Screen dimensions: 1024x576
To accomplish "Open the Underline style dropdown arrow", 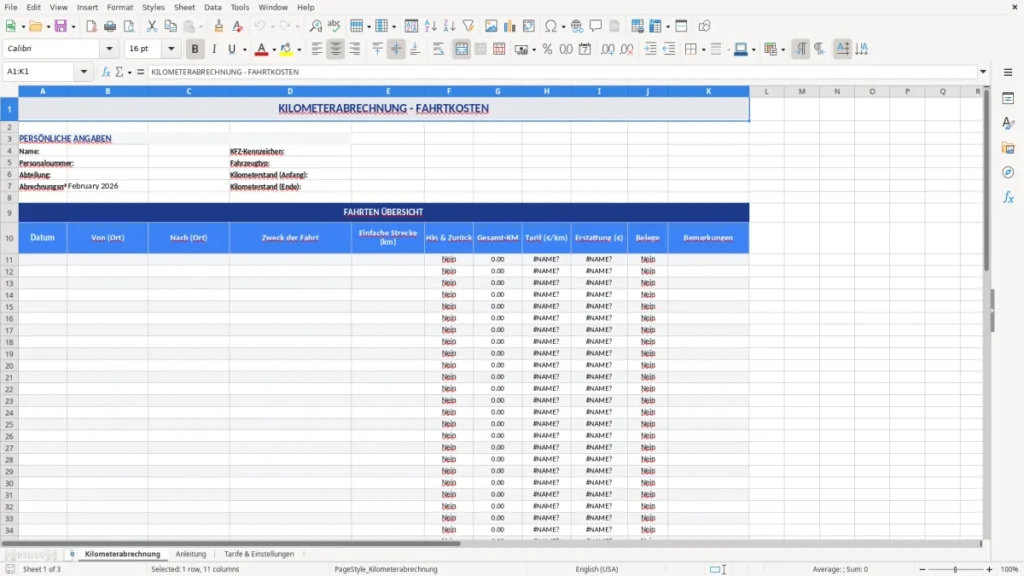I will pyautogui.click(x=245, y=50).
